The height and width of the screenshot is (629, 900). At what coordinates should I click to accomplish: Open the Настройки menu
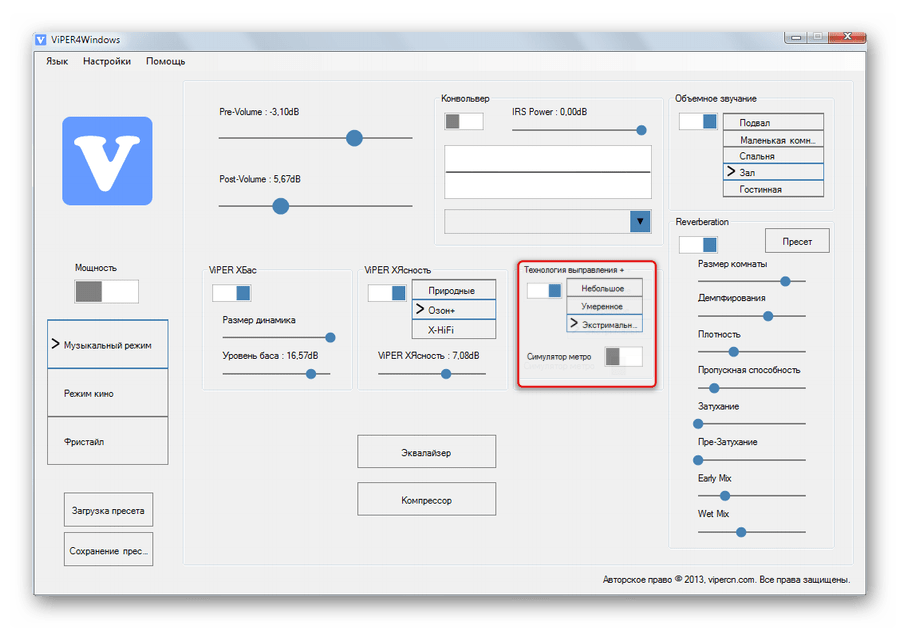pos(106,61)
